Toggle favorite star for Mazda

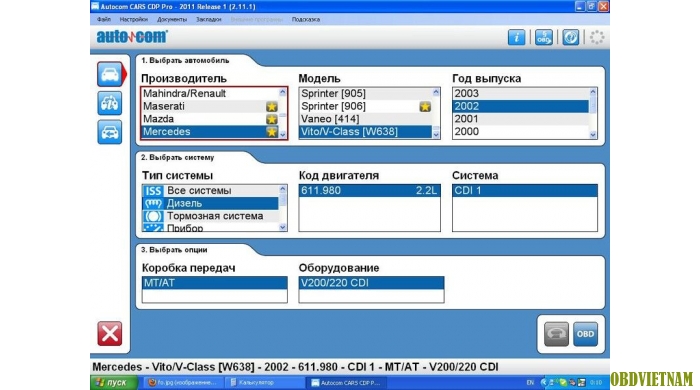(x=271, y=119)
